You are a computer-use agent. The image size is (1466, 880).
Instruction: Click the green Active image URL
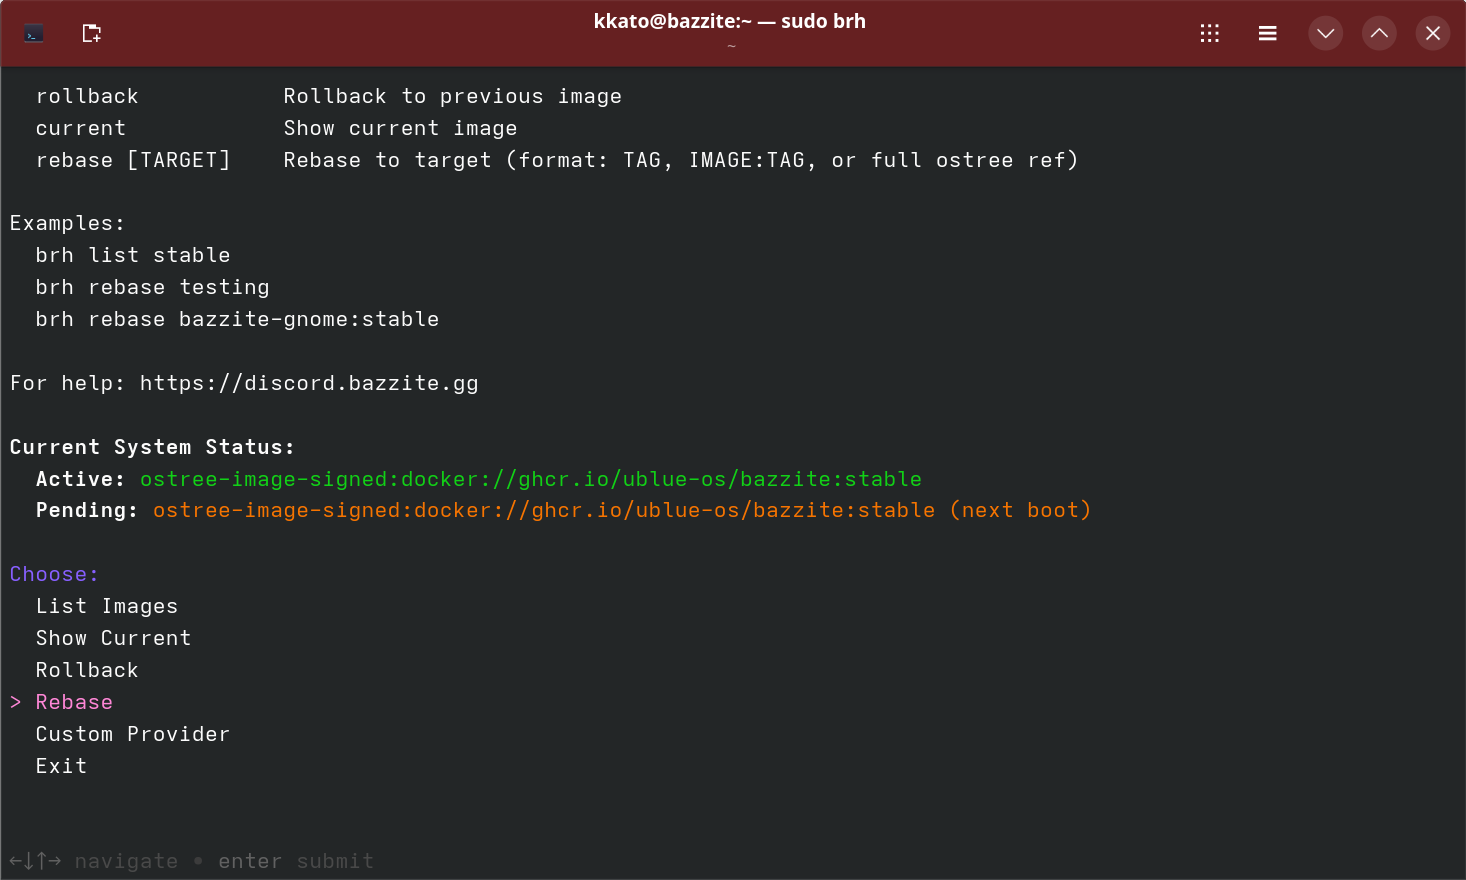pyautogui.click(x=530, y=478)
